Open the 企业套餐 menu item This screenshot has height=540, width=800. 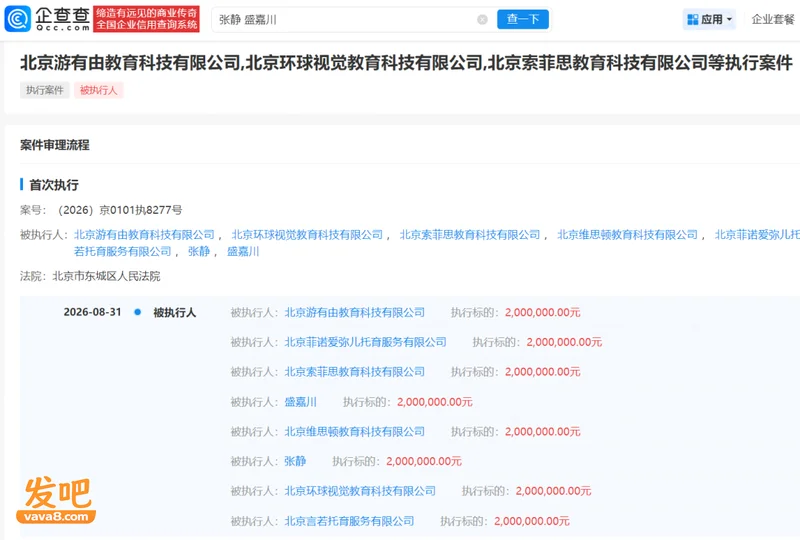(773, 19)
